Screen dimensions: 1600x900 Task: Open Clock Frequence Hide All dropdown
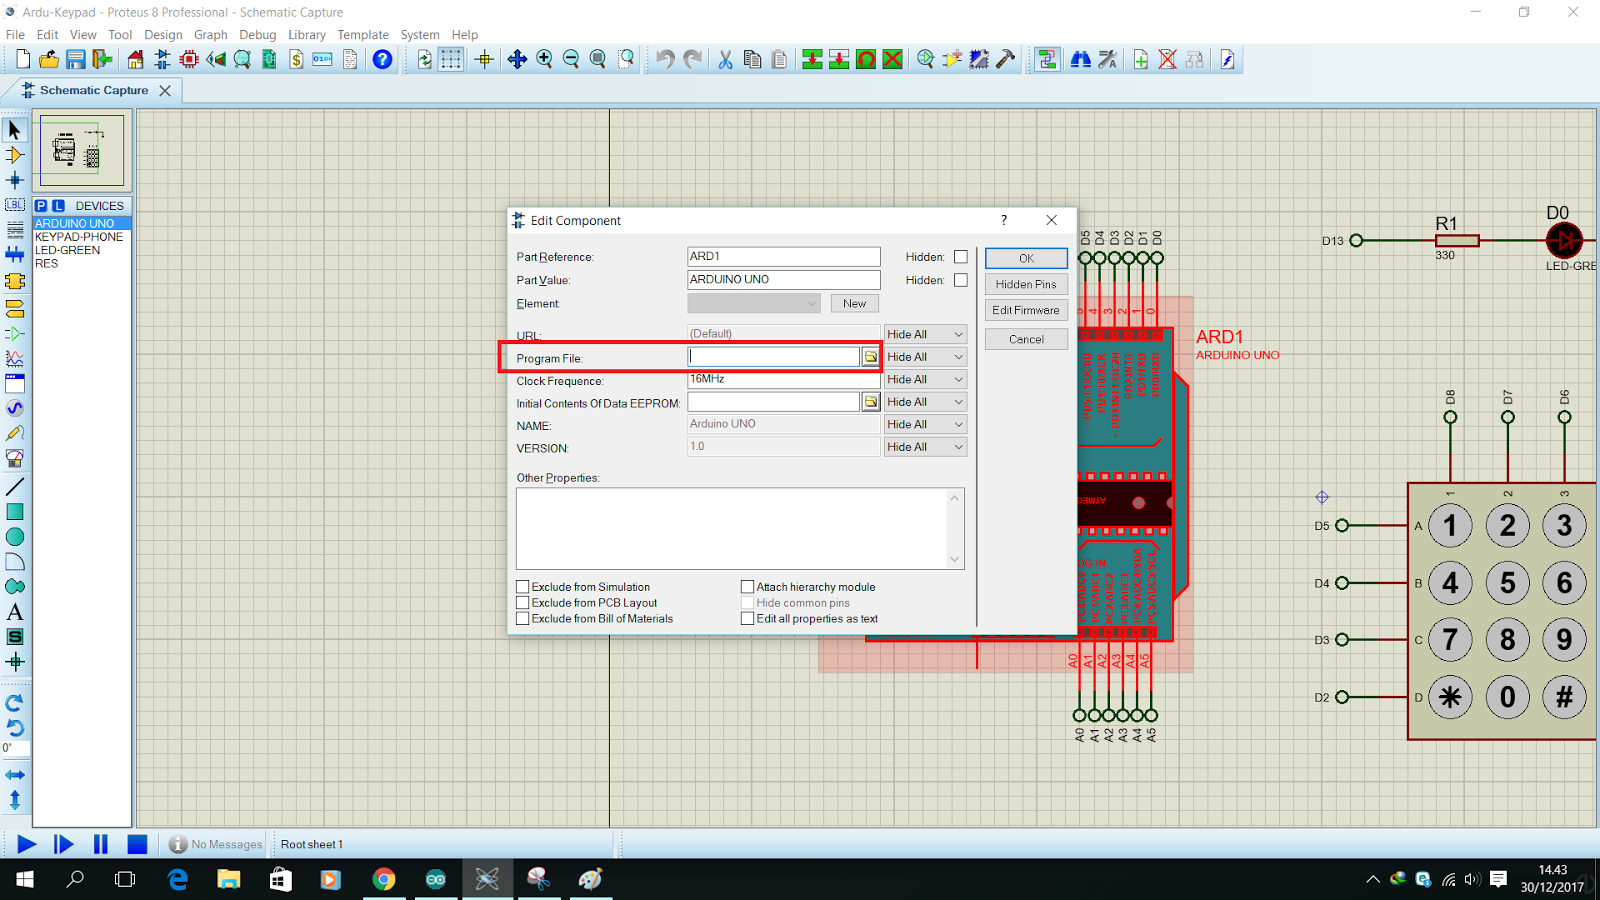(925, 379)
